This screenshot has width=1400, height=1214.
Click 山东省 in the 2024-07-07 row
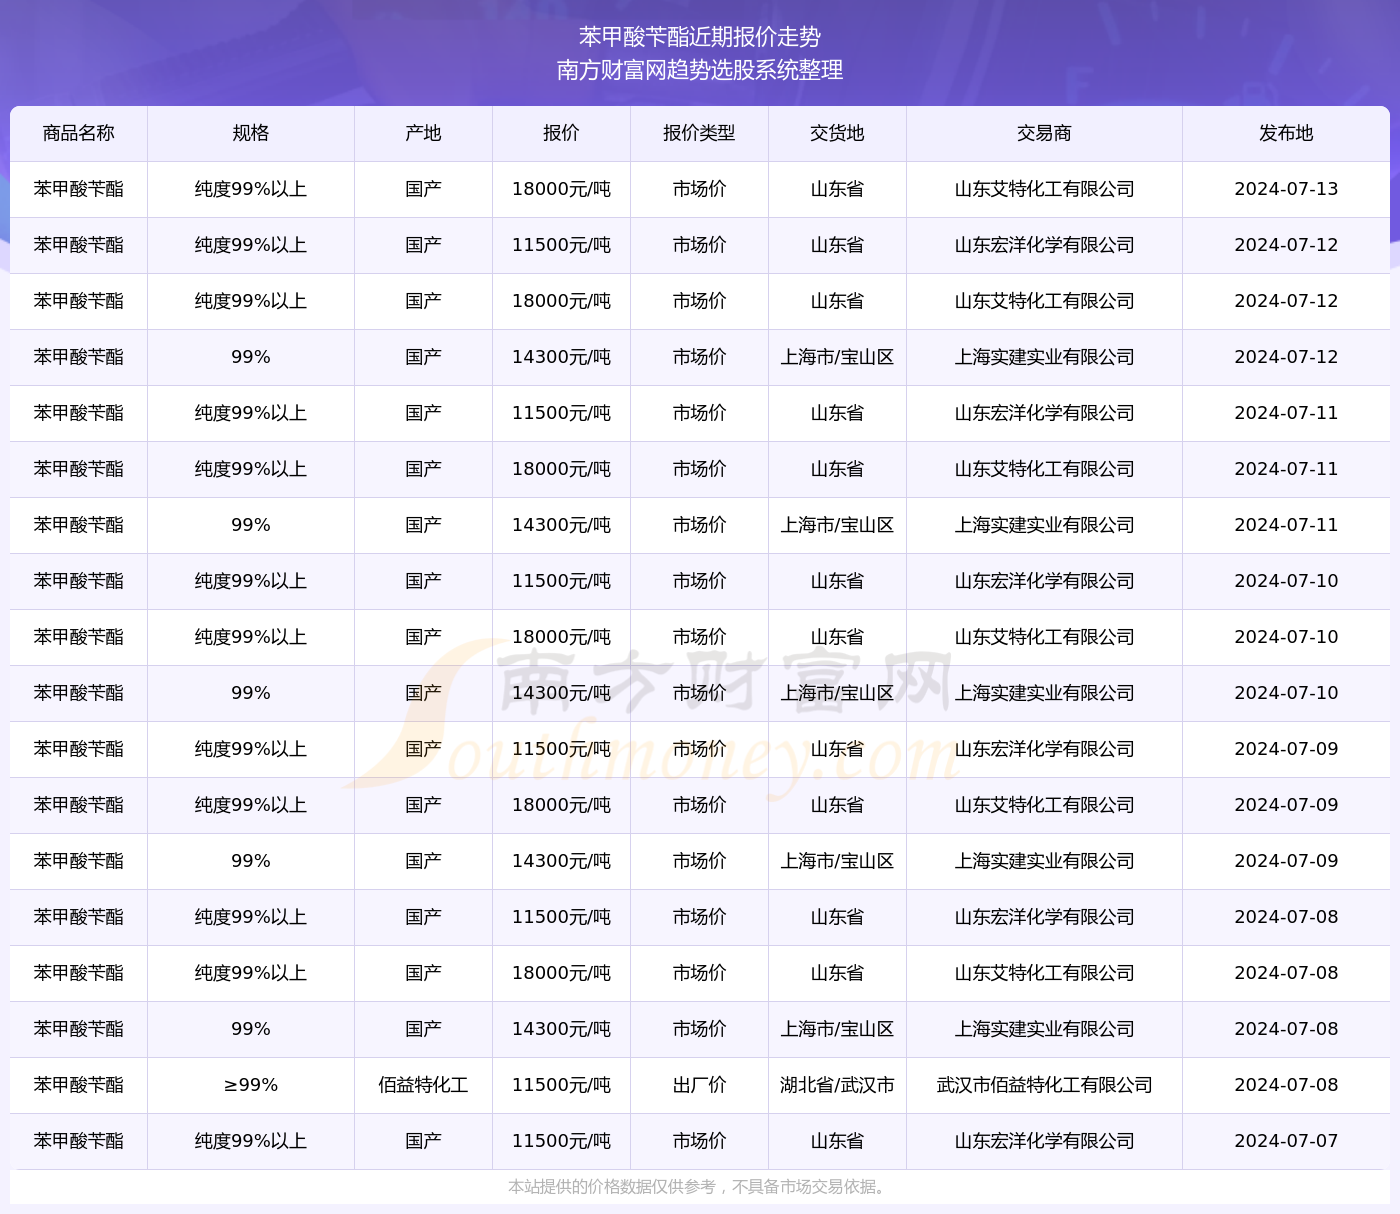click(837, 1141)
